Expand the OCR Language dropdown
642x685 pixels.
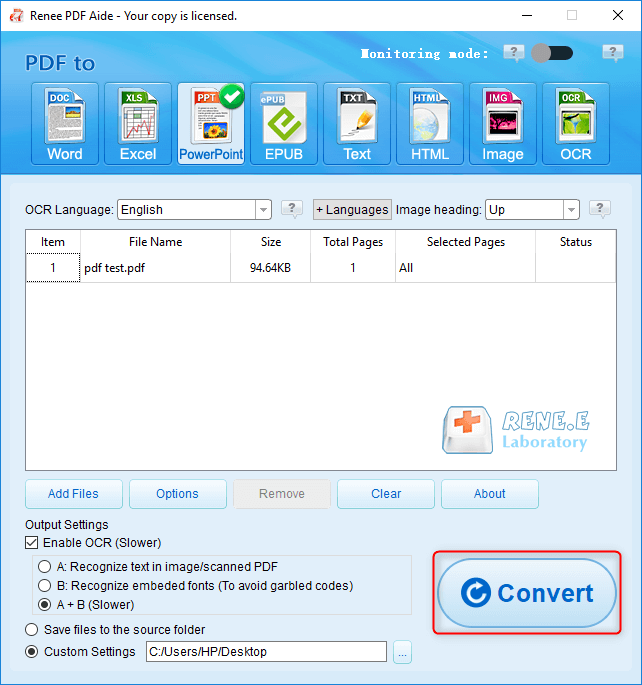263,210
